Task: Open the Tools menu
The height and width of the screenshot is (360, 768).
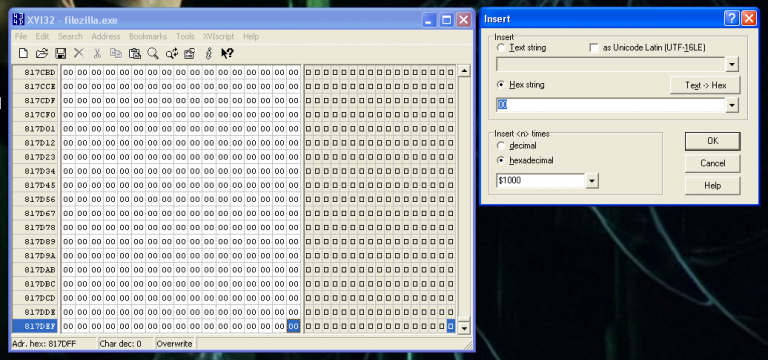Action: click(x=185, y=37)
